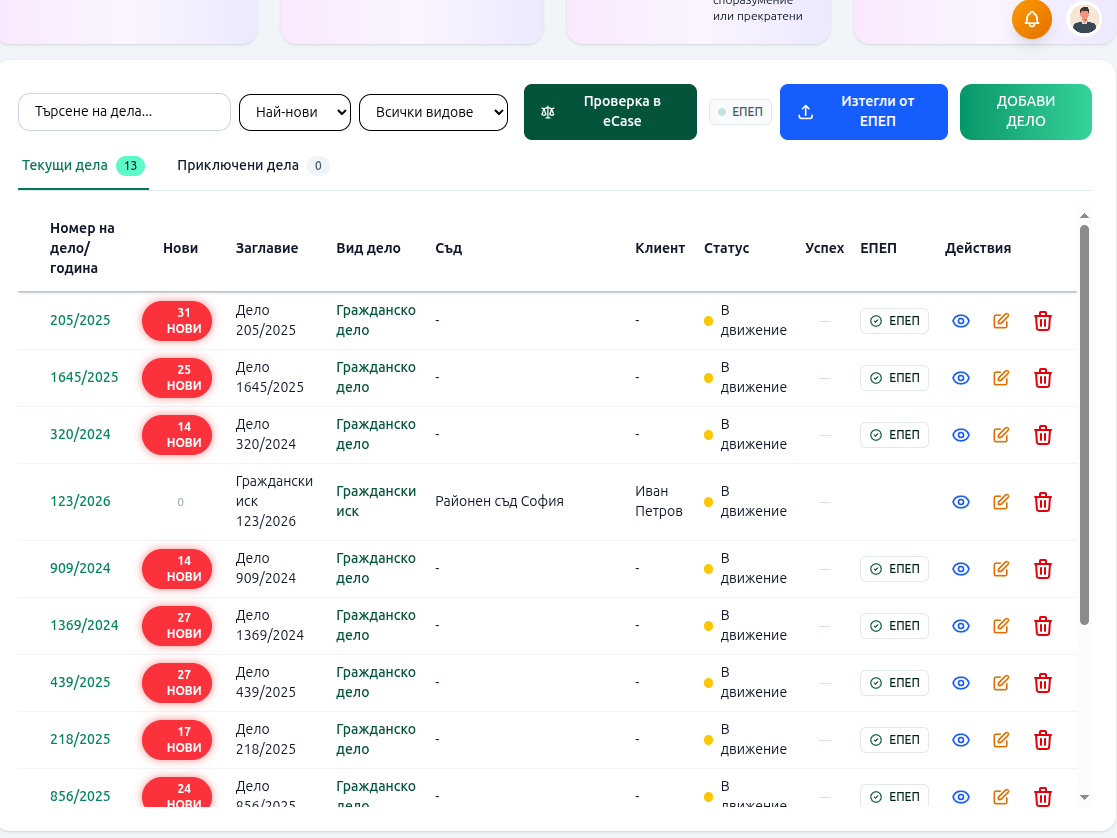Click the ДОБАВИ ДЕЛО button
The width and height of the screenshot is (1117, 838).
[1026, 112]
